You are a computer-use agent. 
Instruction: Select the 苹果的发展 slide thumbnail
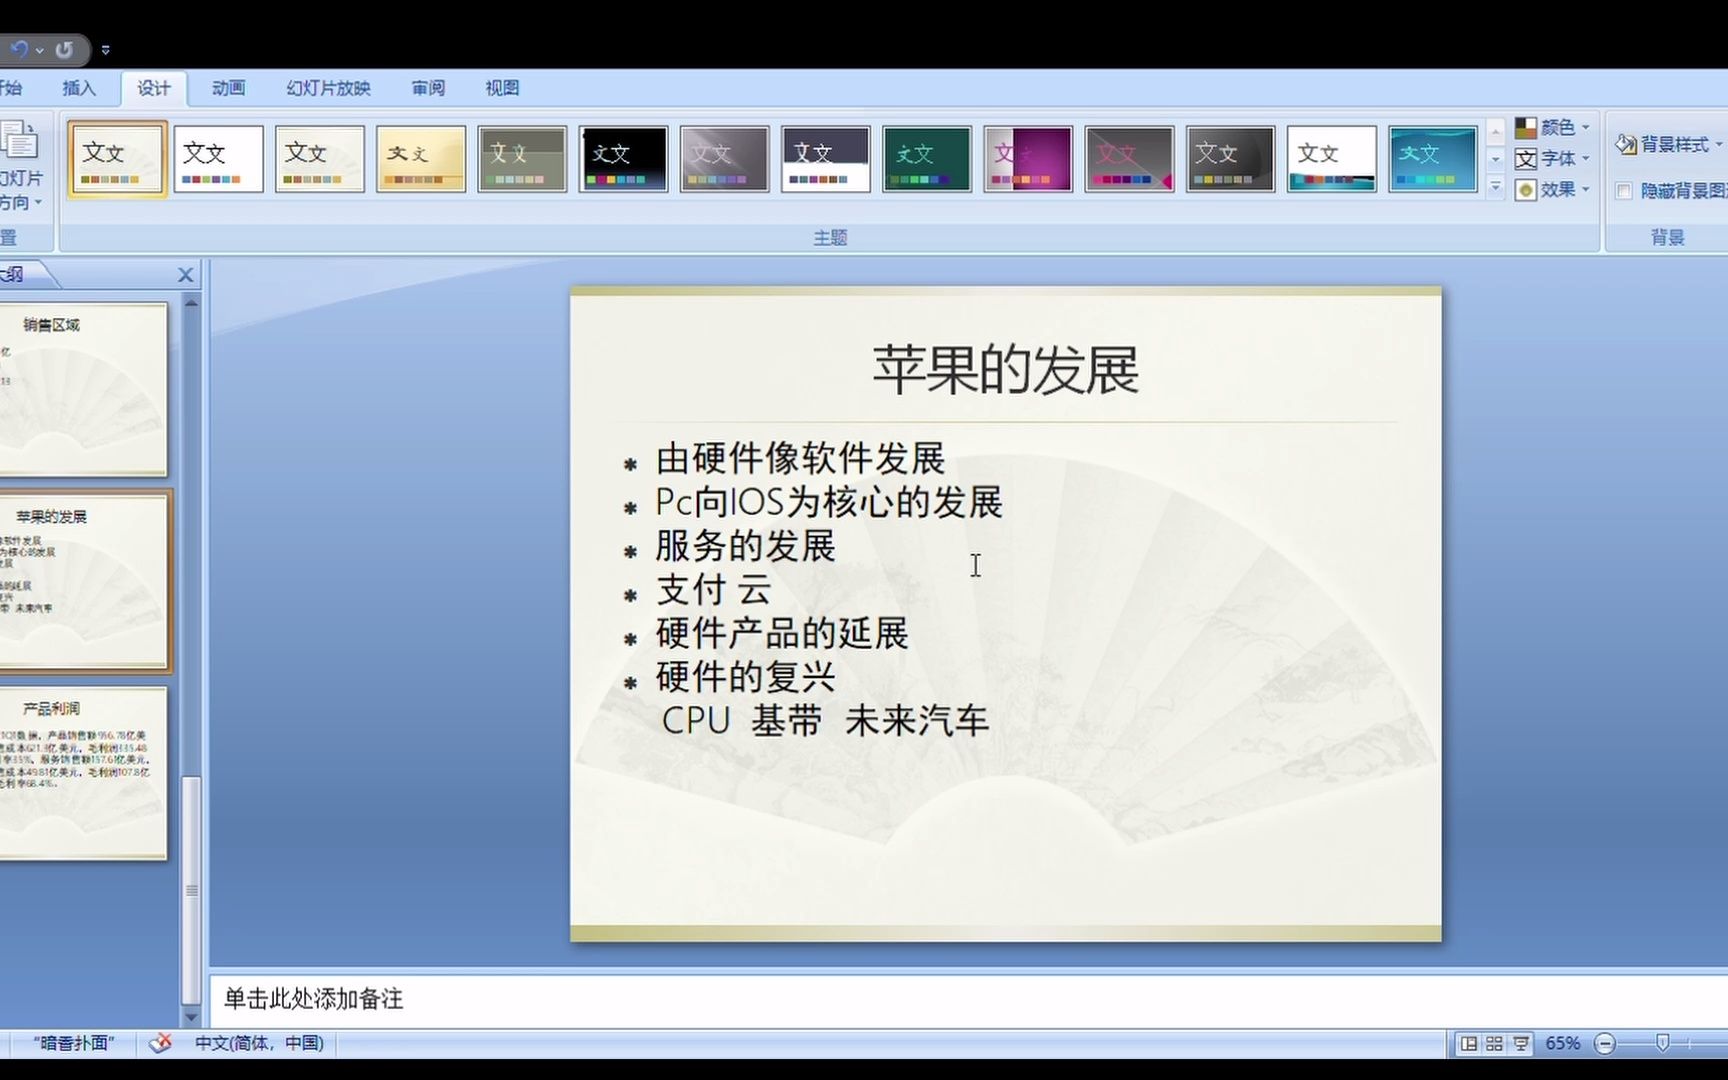[x=83, y=581]
